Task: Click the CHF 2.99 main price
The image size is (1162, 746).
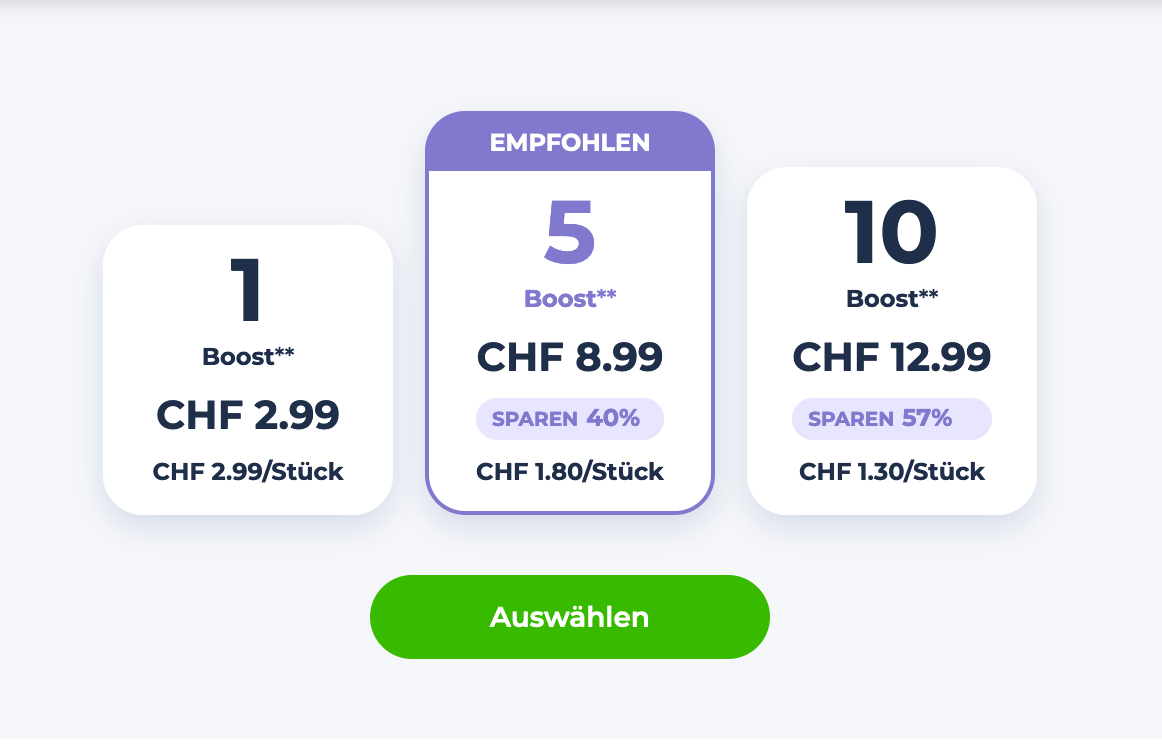Action: click(x=248, y=415)
